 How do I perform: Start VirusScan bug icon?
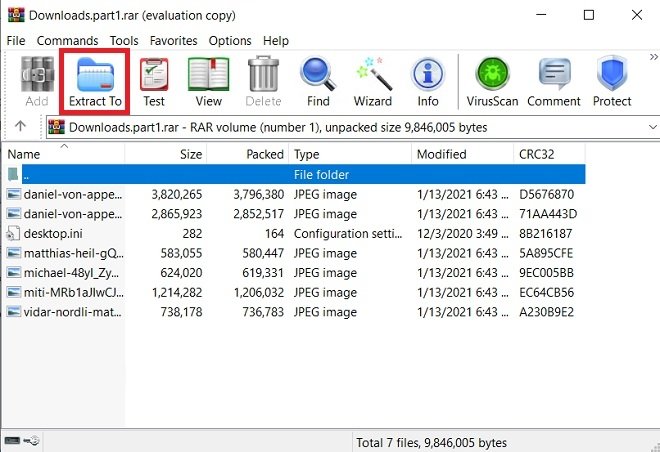(492, 74)
